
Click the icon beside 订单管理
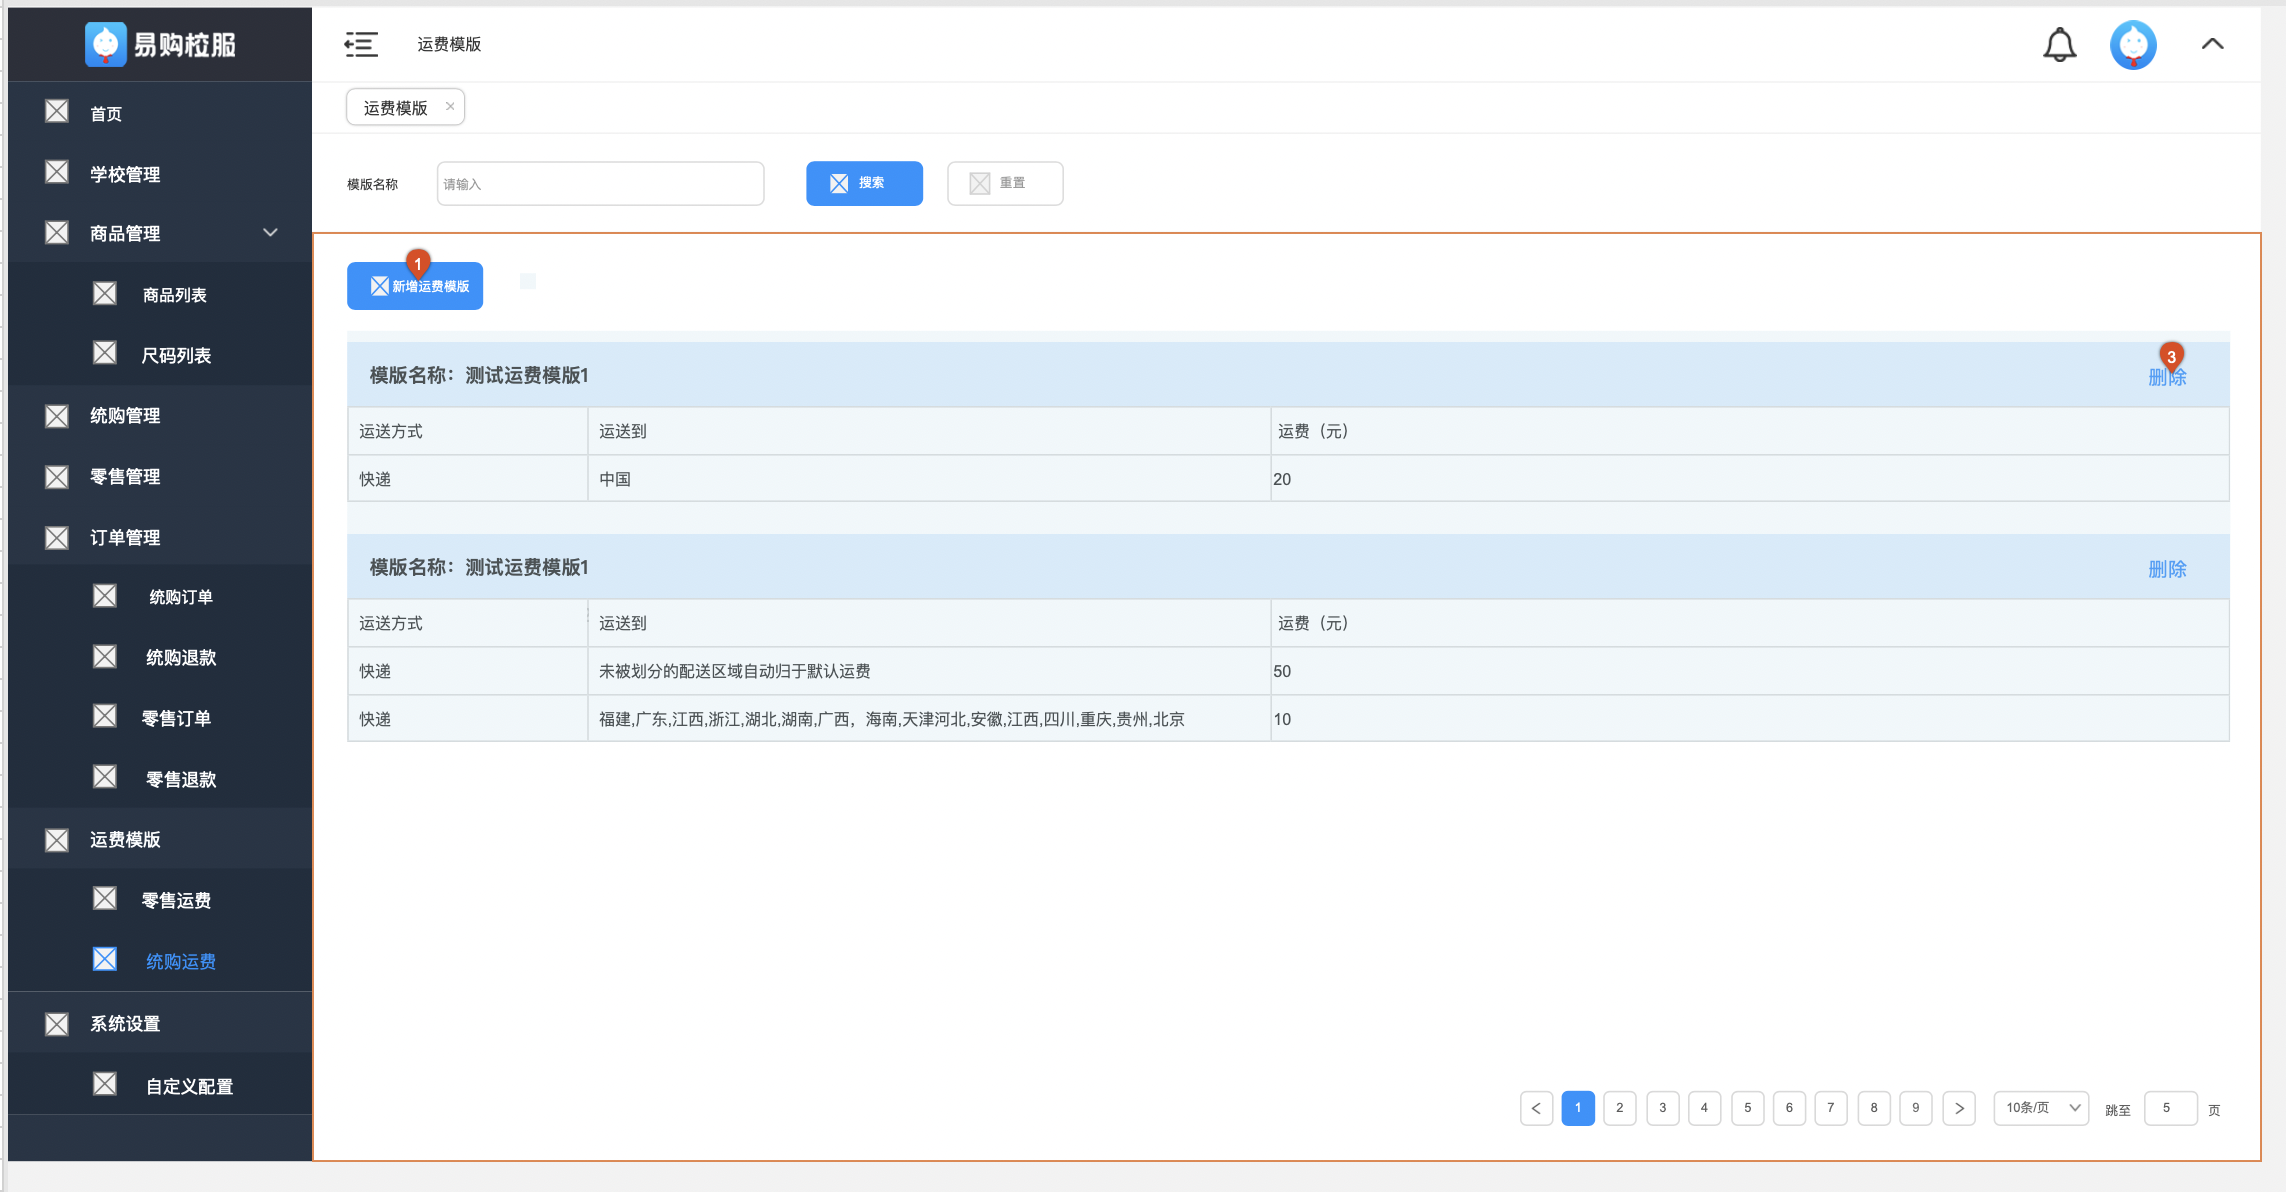57,538
